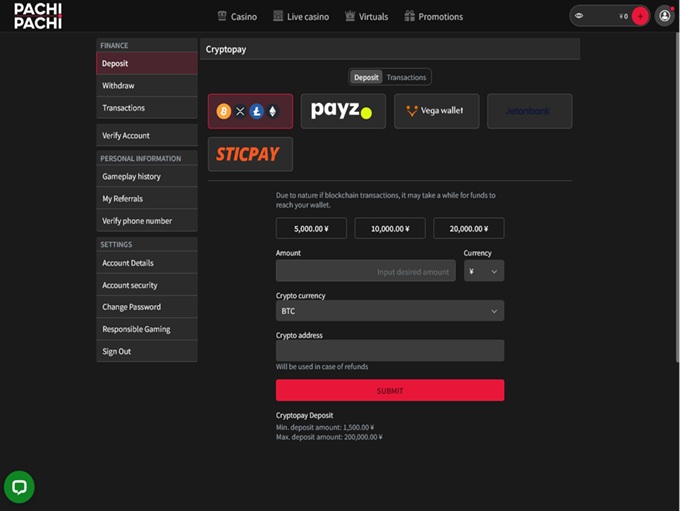Go to Promotions in top menu

click(433, 17)
